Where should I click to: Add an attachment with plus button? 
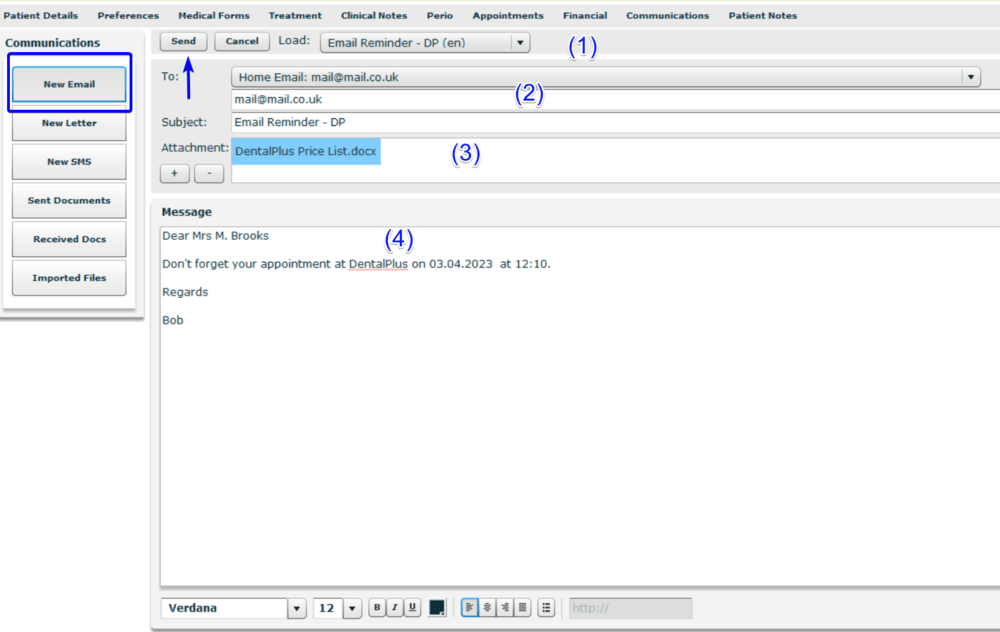click(x=174, y=173)
